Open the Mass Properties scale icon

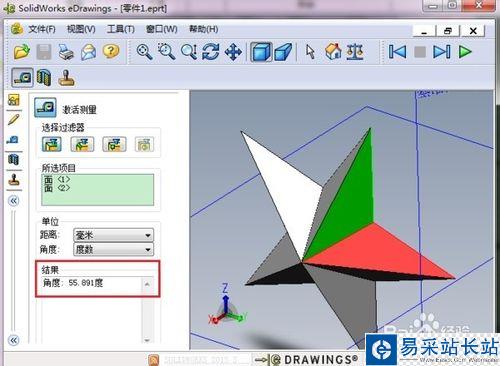(354, 52)
